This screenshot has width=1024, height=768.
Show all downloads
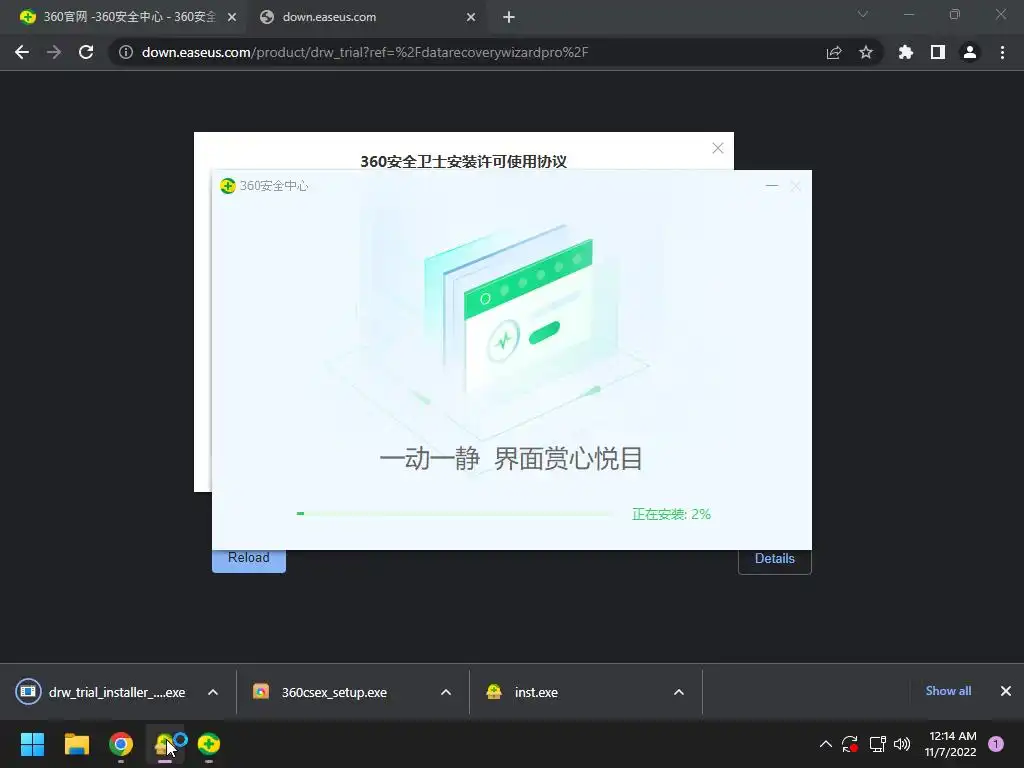pos(948,691)
